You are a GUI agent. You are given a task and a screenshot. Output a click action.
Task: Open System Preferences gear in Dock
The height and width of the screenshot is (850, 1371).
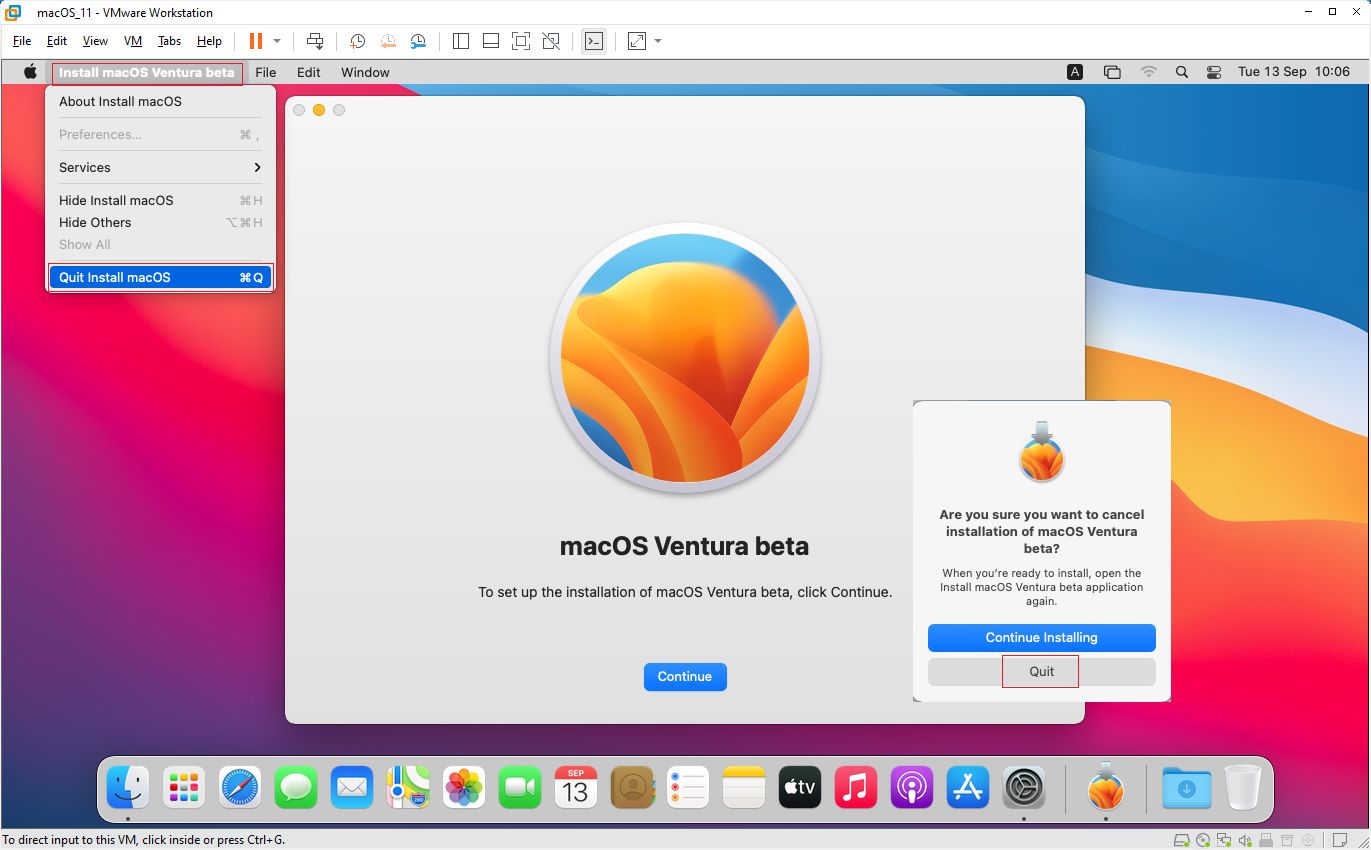coord(1024,788)
